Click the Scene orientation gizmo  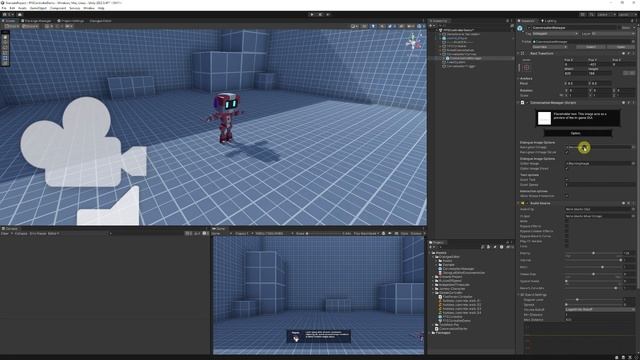click(413, 42)
